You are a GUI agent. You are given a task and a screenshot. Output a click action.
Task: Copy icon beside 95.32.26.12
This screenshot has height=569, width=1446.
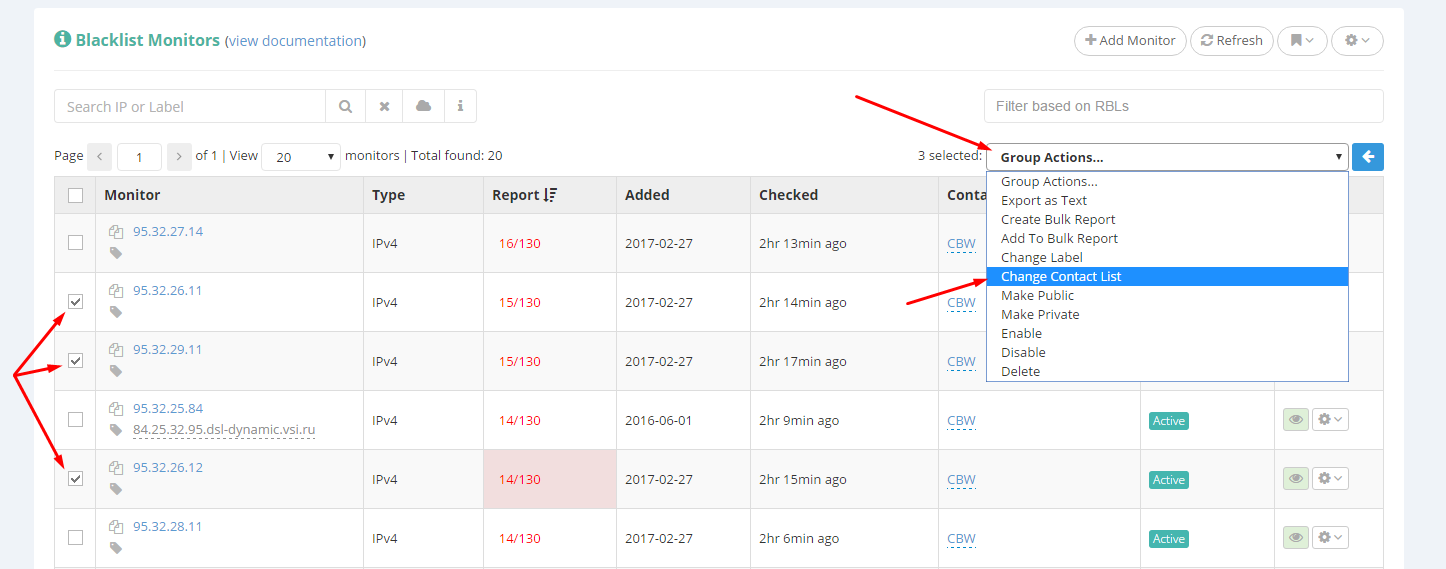pos(116,468)
